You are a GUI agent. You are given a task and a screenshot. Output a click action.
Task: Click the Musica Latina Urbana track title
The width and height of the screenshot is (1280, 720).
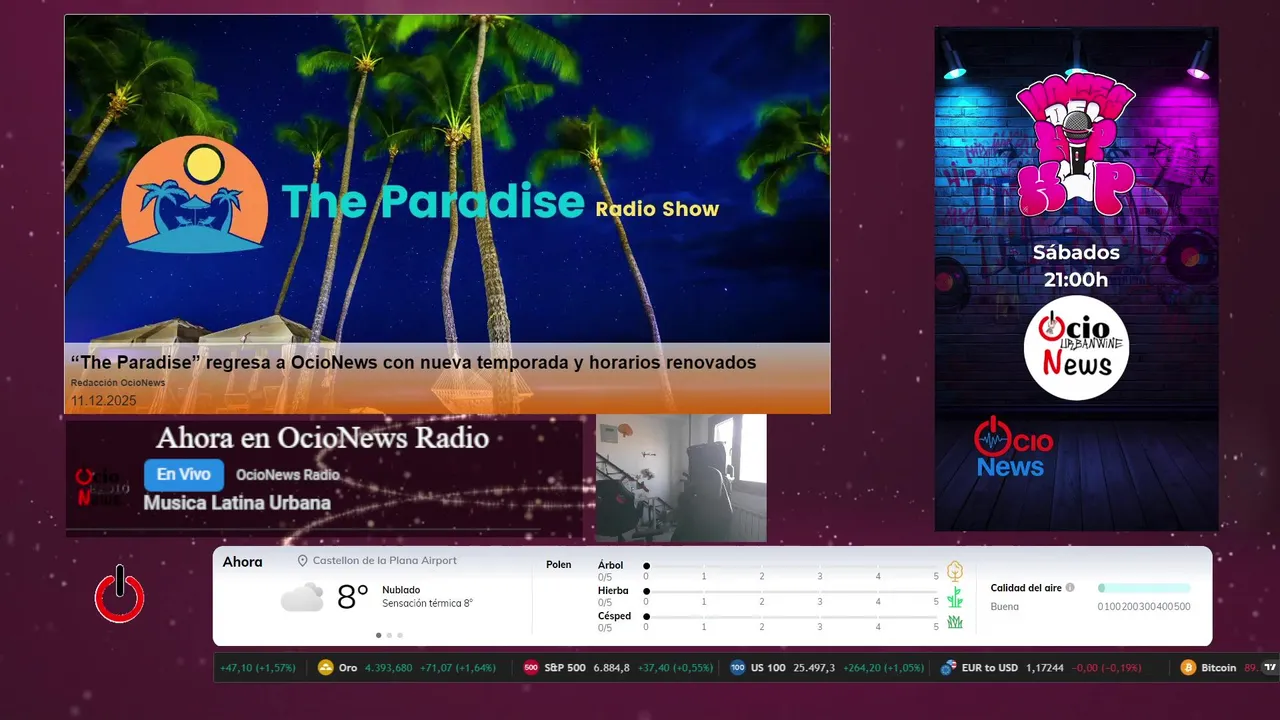pyautogui.click(x=237, y=503)
